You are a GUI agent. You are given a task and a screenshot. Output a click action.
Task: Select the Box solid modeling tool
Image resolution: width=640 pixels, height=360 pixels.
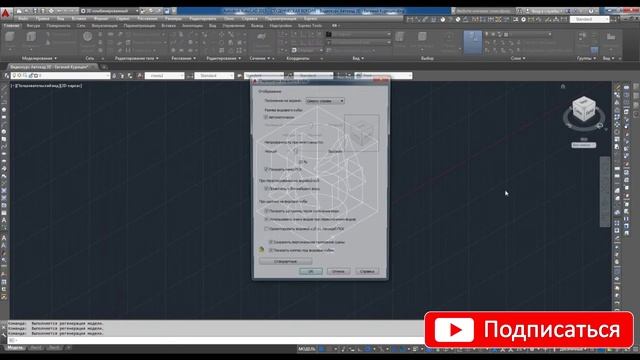tap(10, 38)
